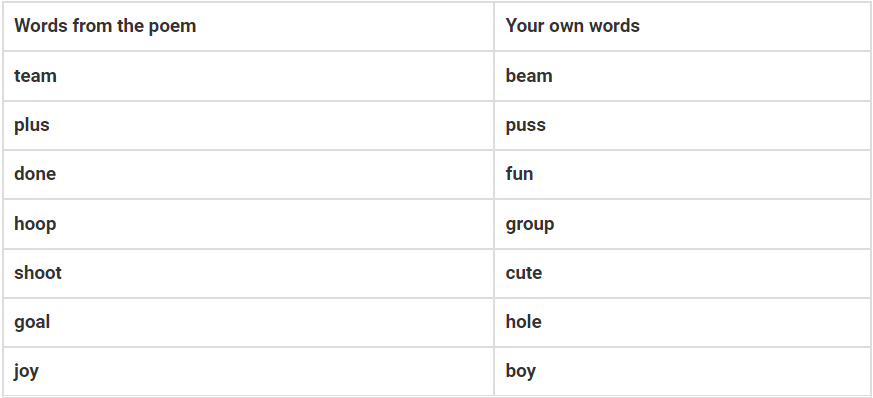Place cursor in the 'cute' cell
Viewport: 873px width, 398px height.
coord(682,273)
